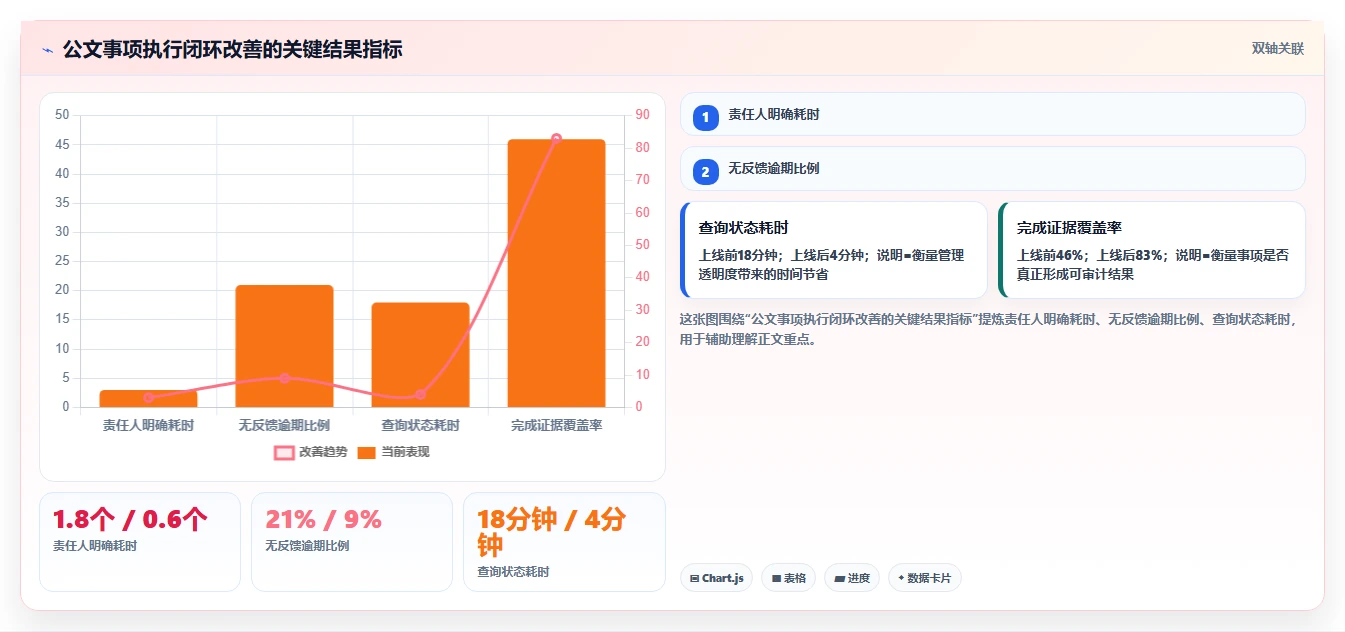Click the 双轴关联 label in header
Viewport: 1345px width, 632px height.
click(x=1278, y=49)
